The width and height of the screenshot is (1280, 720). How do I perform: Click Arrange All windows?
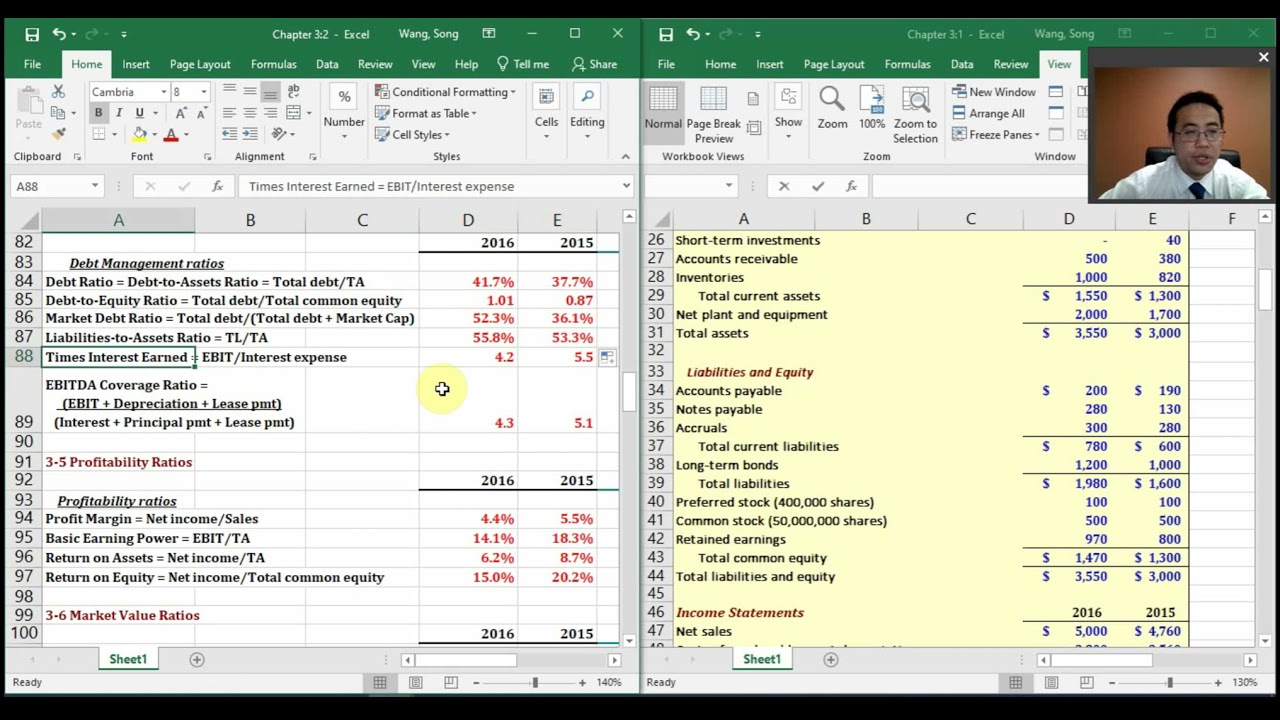[988, 113]
